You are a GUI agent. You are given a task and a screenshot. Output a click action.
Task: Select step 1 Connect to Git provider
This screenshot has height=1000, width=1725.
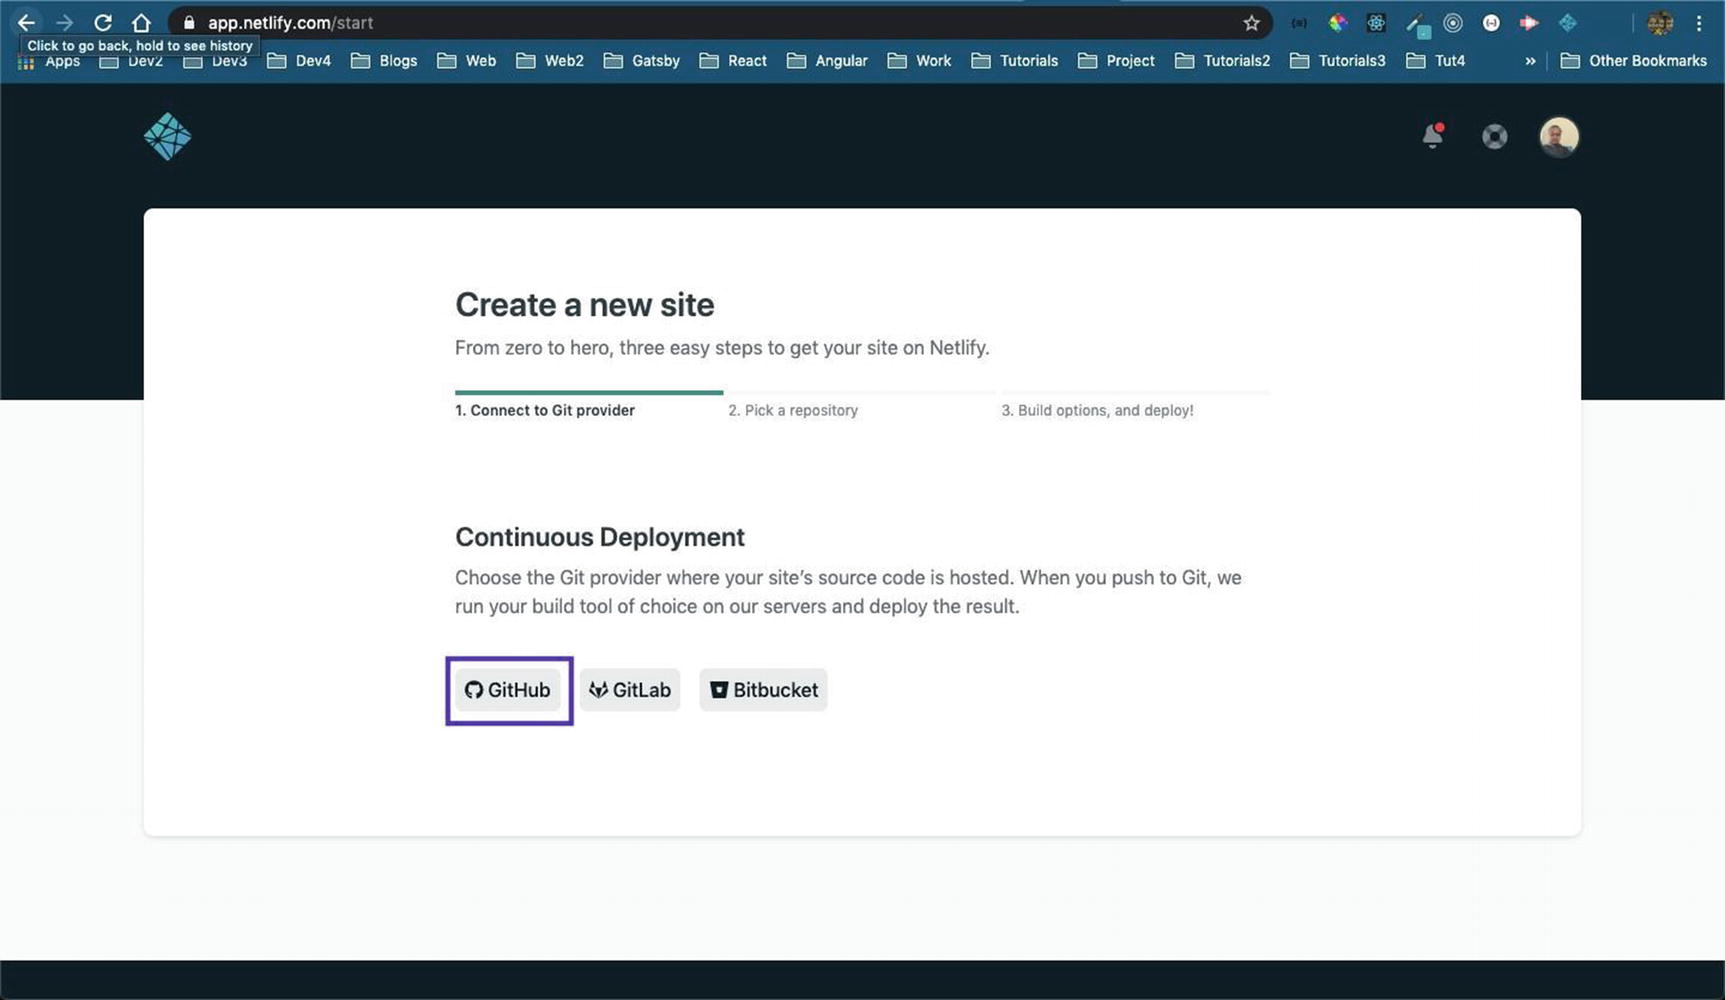545,410
